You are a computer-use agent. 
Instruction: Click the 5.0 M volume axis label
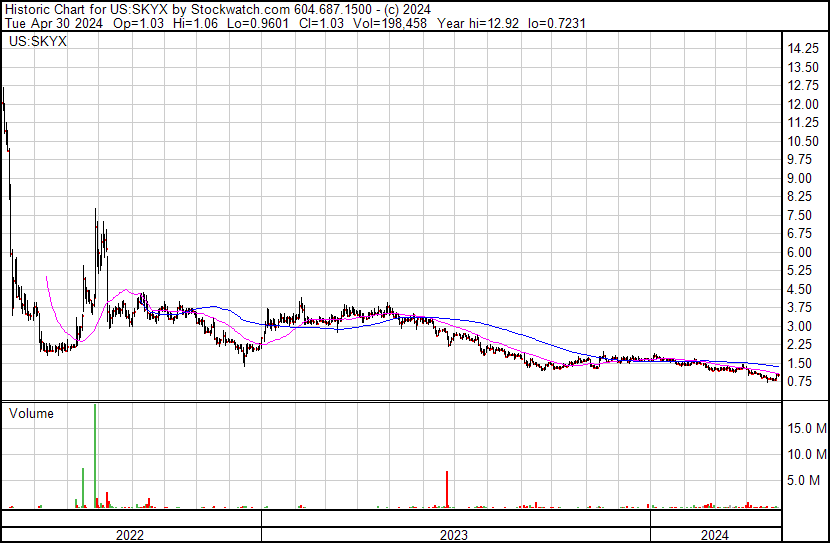click(803, 480)
